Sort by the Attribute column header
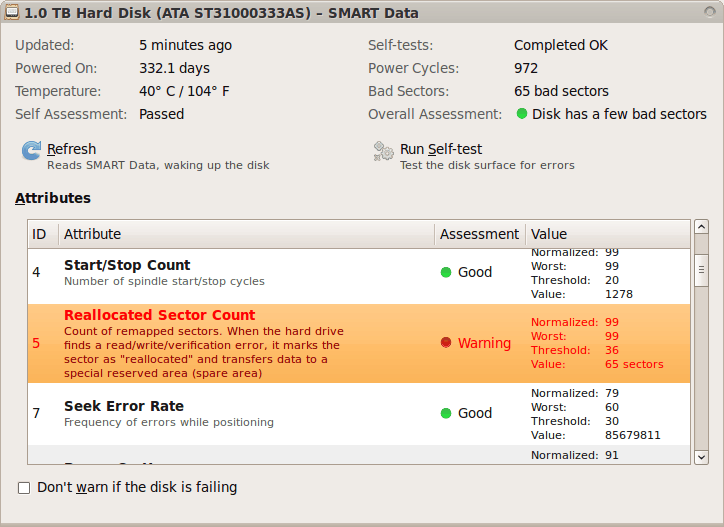Image resolution: width=724 pixels, height=527 pixels. (x=92, y=234)
